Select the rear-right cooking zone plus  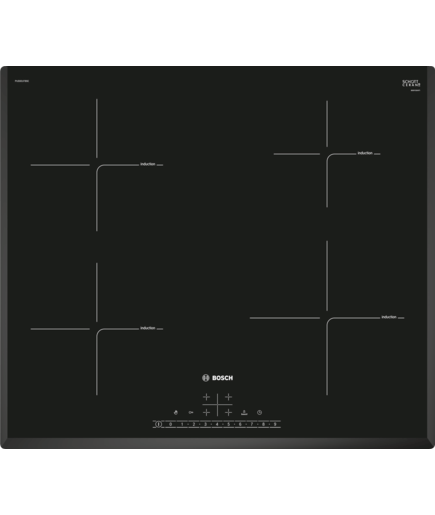(228, 397)
